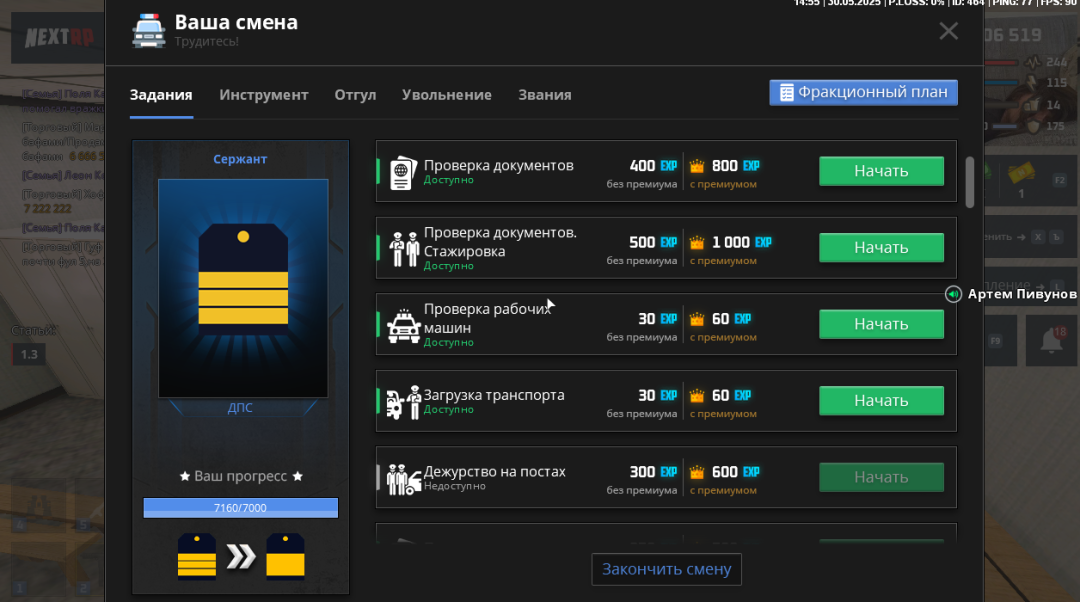
Task: View the Звания tab
Action: 545,95
